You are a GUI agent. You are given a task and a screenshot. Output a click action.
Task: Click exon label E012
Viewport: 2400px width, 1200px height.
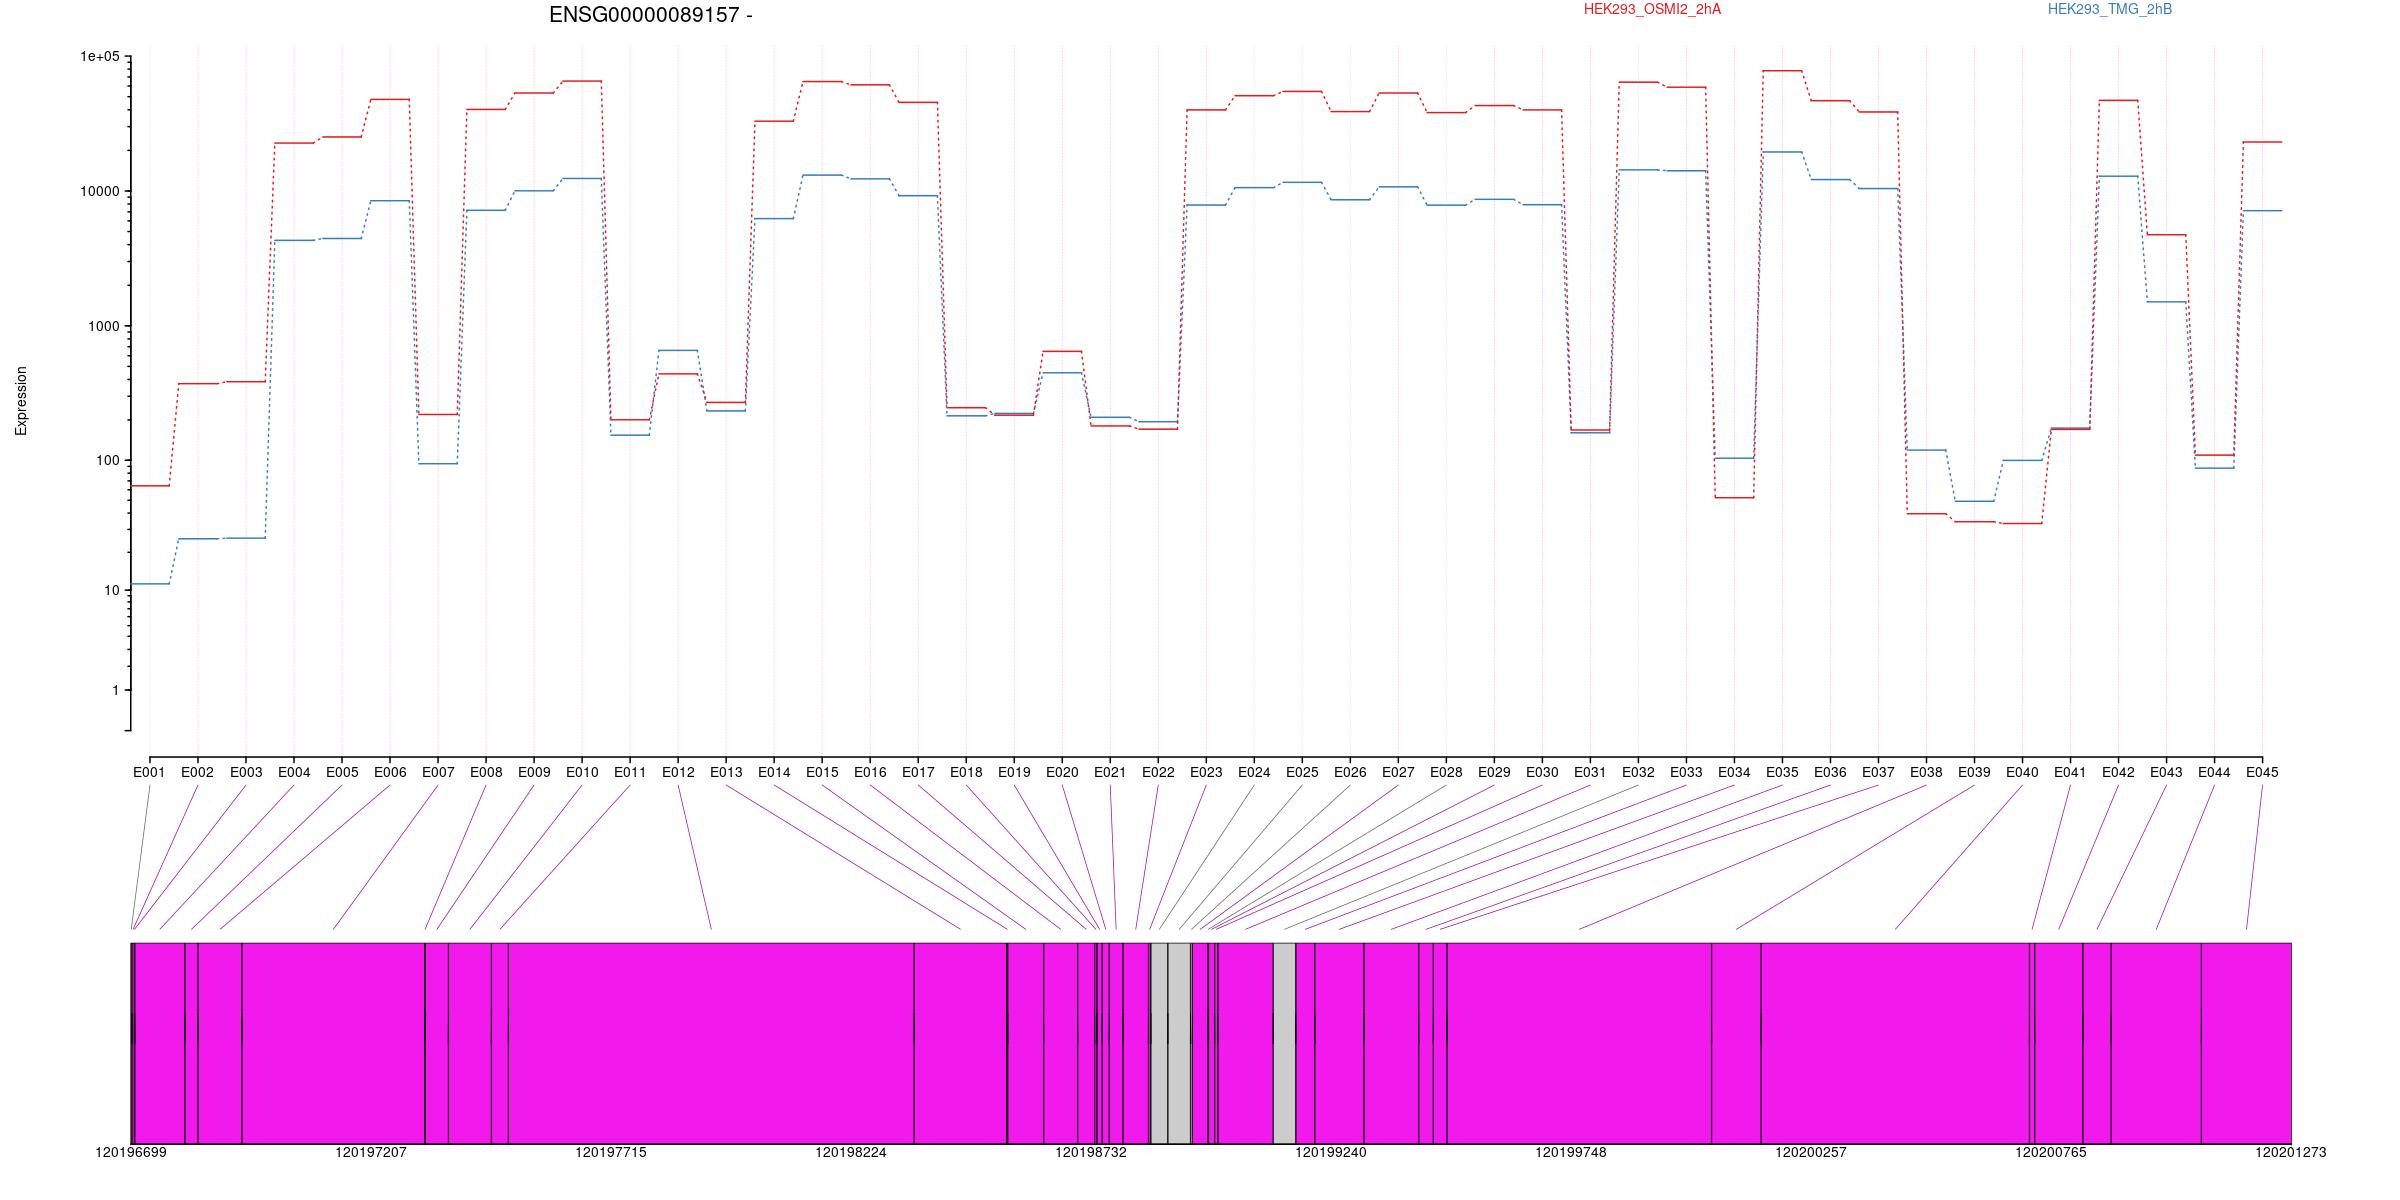[x=678, y=772]
